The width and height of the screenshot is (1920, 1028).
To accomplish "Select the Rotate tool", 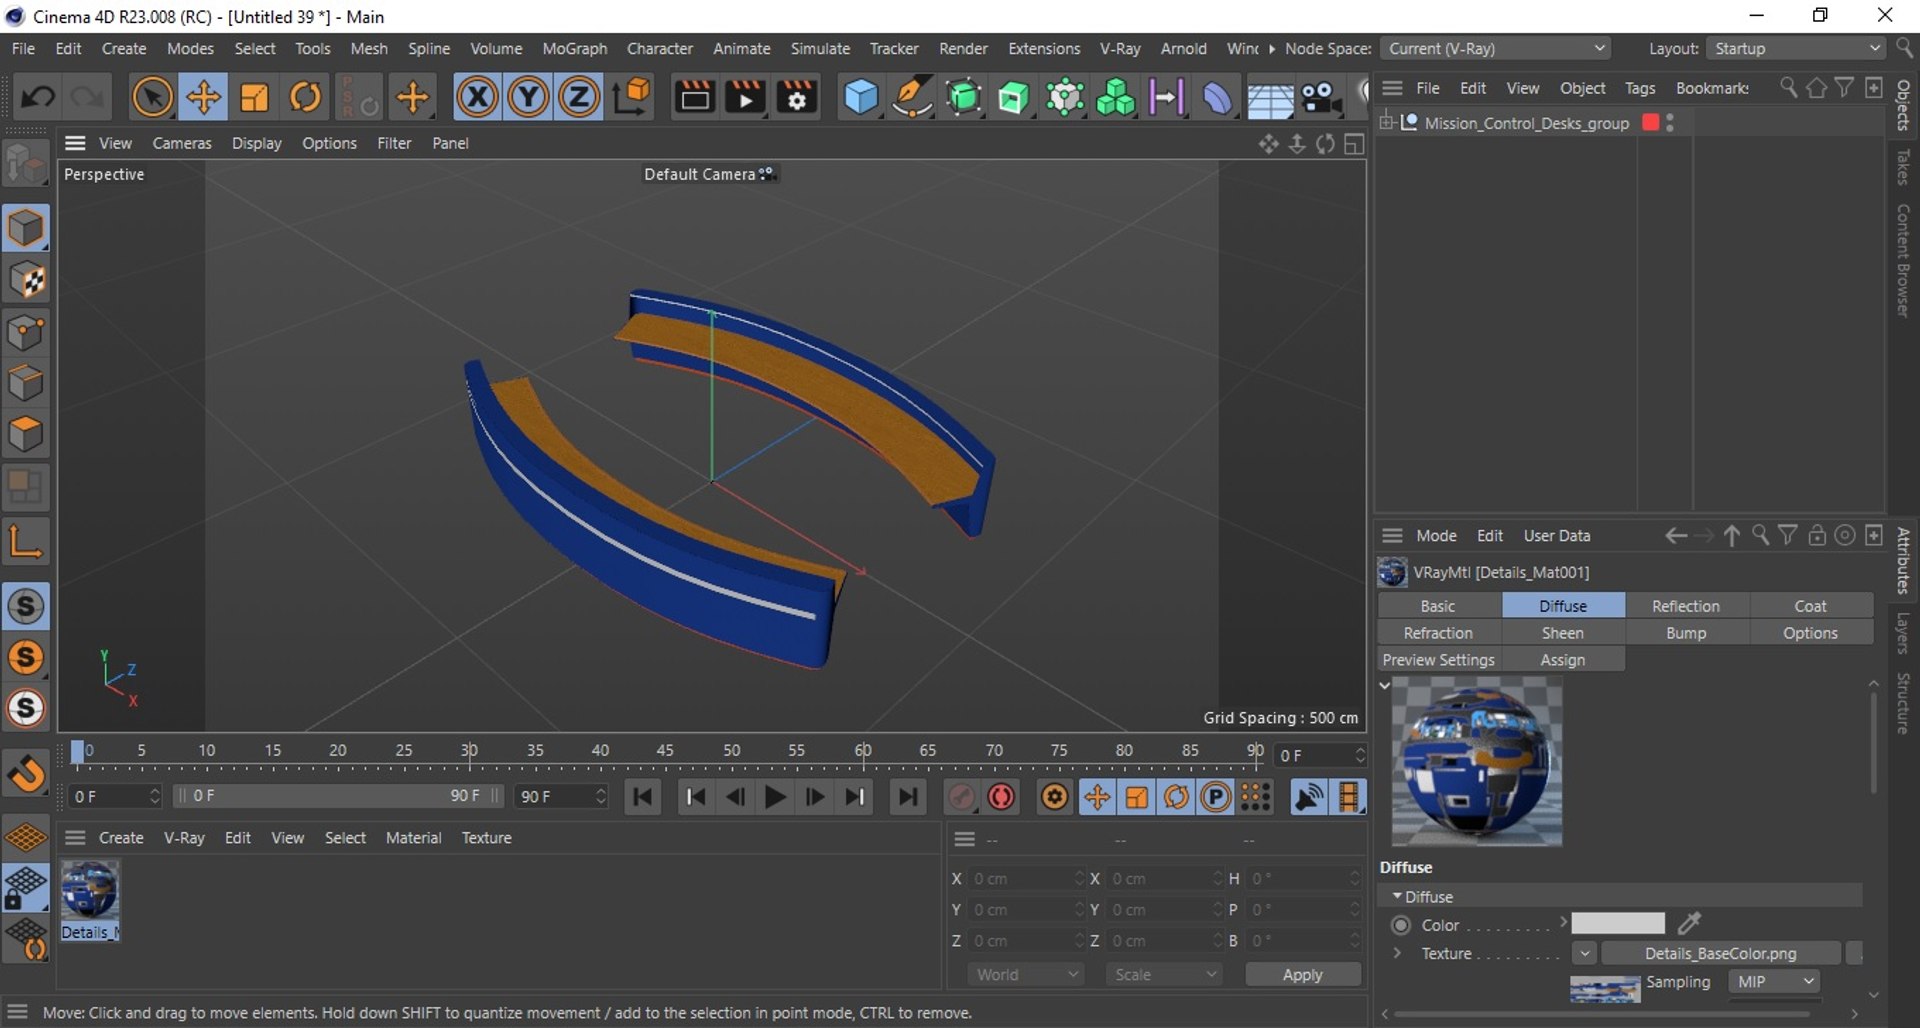I will point(306,98).
